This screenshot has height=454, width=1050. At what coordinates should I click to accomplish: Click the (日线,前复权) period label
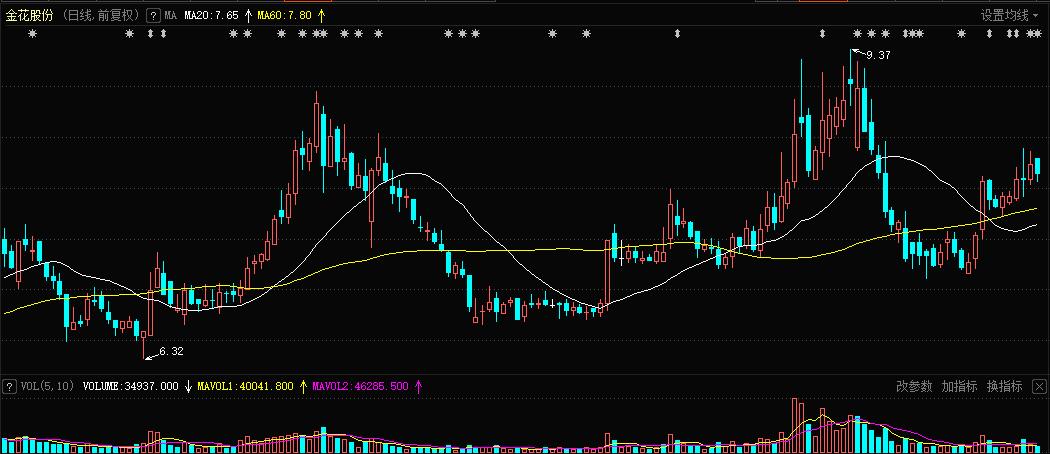pyautogui.click(x=102, y=15)
